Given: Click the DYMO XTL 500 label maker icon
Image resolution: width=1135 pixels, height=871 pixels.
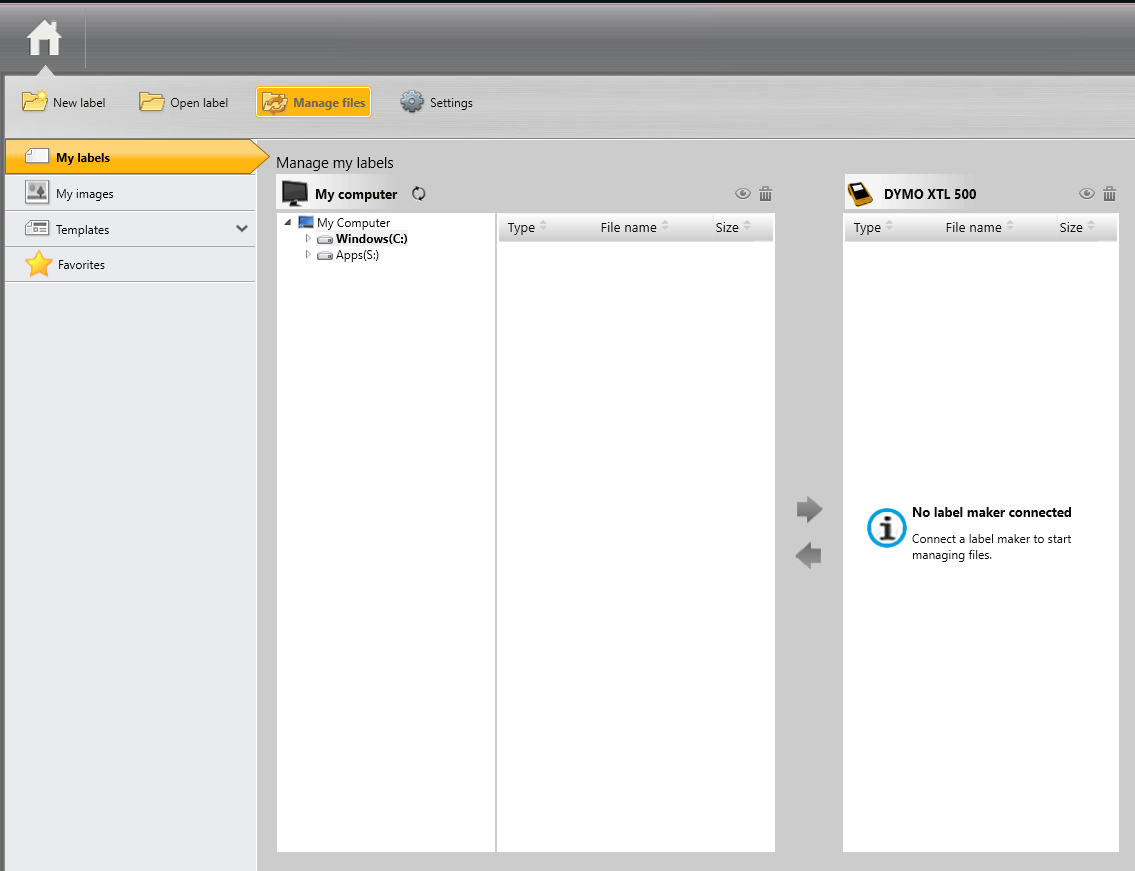Looking at the screenshot, I should 859,193.
